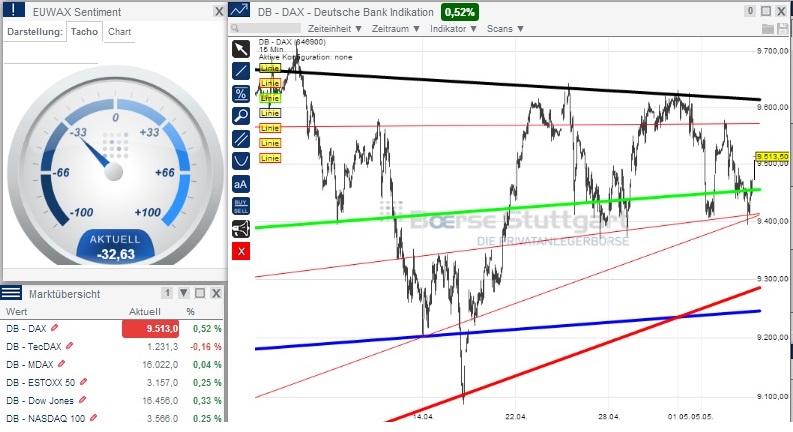The image size is (793, 432).
Task: Sort by the Aktuell column header
Action: point(145,311)
